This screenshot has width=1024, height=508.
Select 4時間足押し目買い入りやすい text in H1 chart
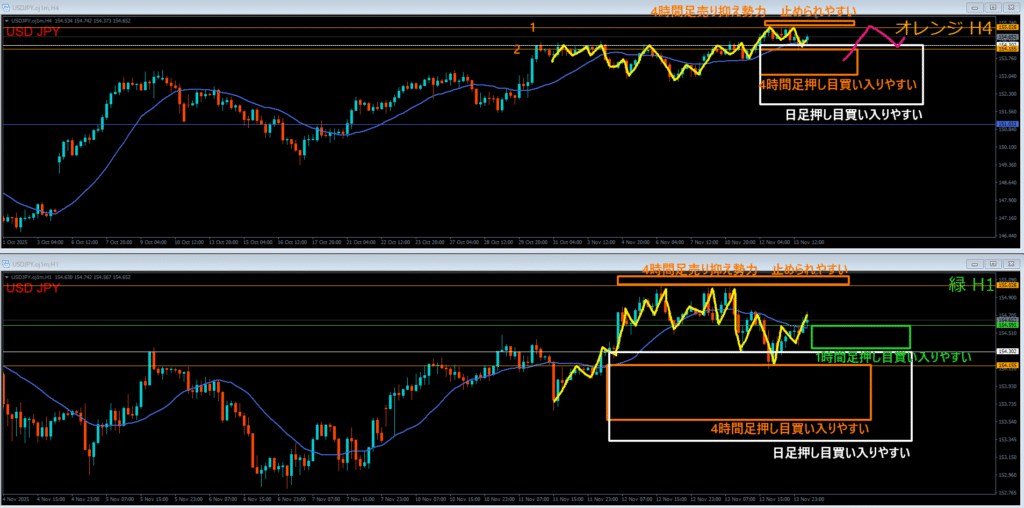[790, 429]
